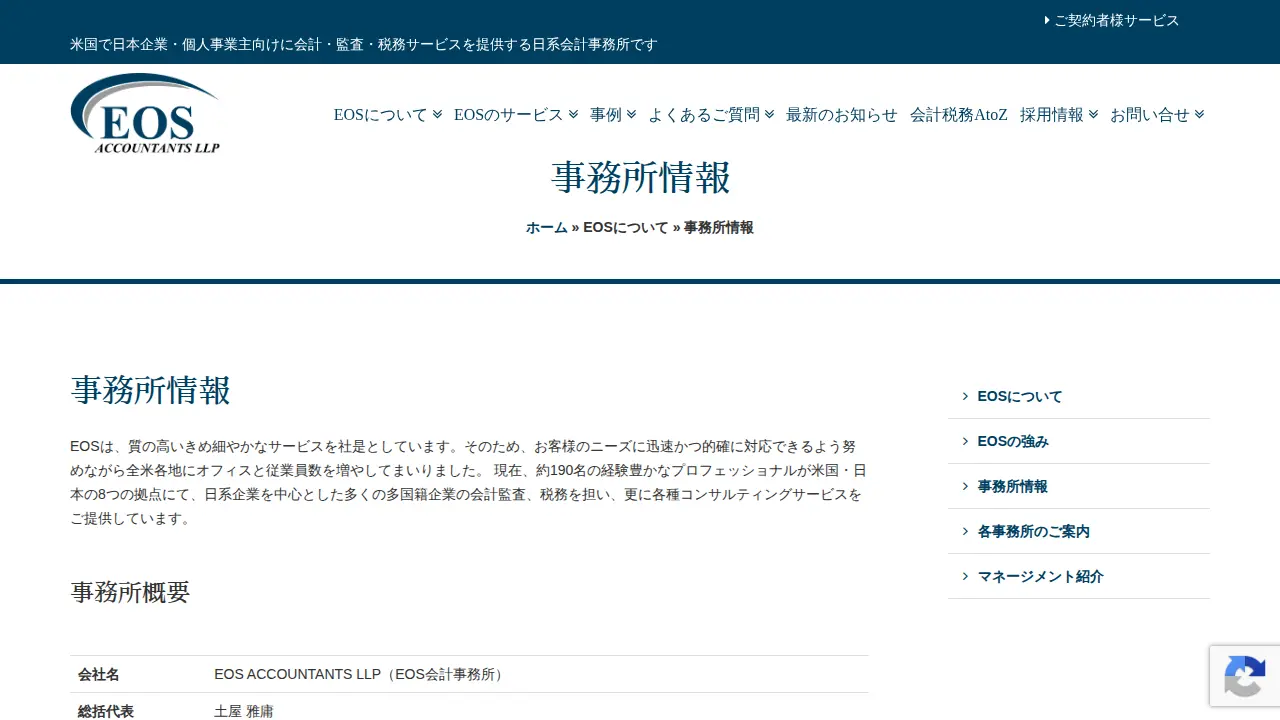Expand the EOSのサービス dropdown arrow
1280x720 pixels.
click(573, 114)
